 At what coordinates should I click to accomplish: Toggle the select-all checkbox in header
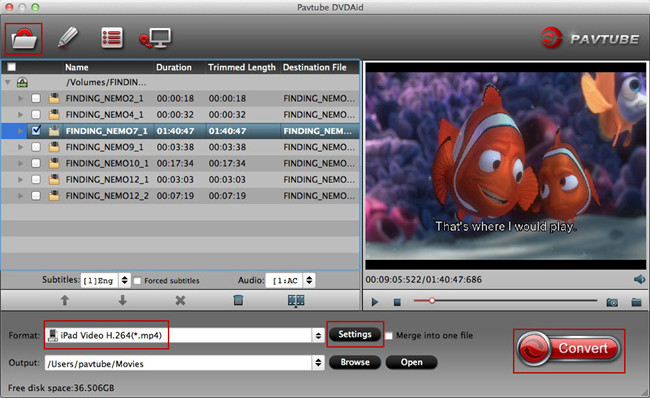(x=12, y=67)
